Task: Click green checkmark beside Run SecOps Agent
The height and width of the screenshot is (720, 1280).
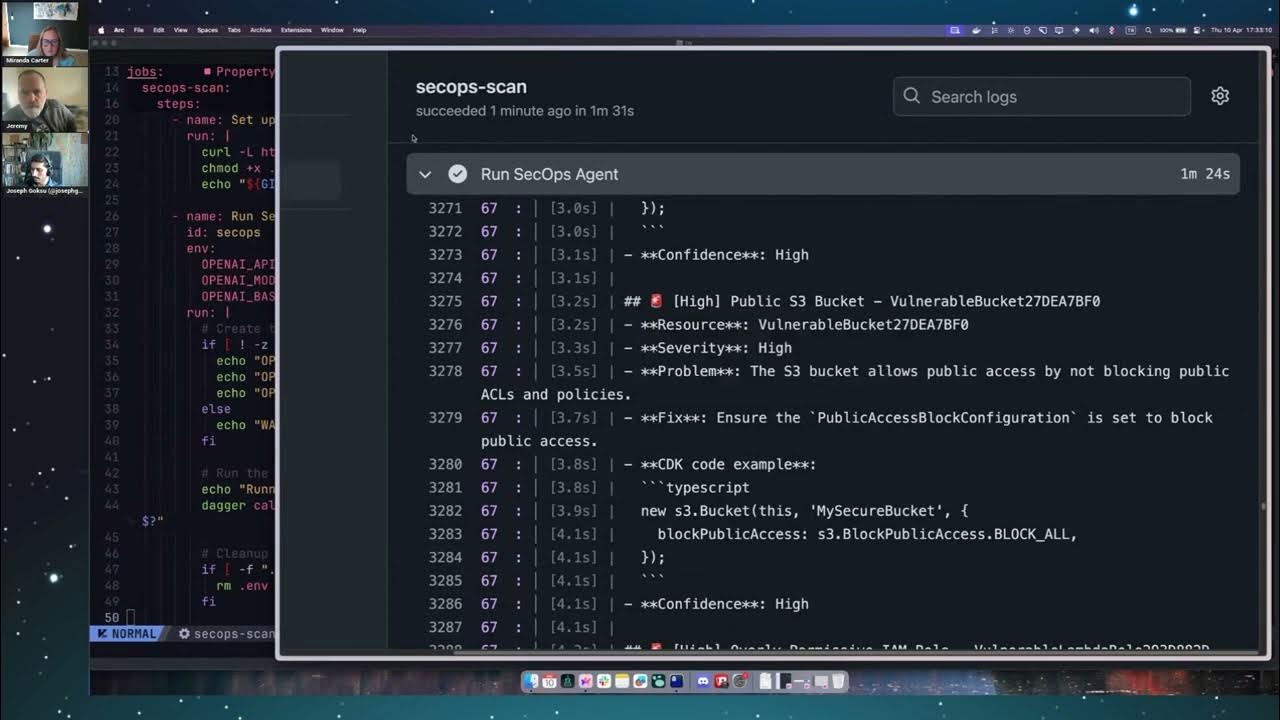Action: [457, 174]
